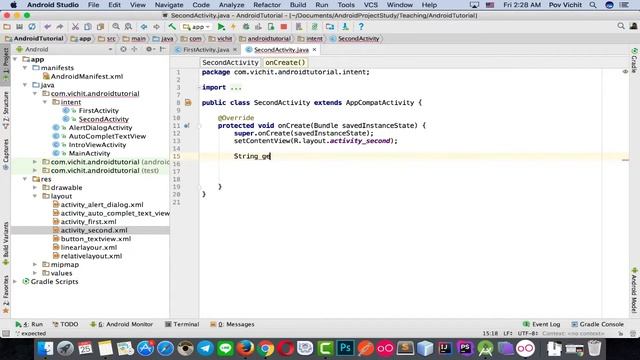The width and height of the screenshot is (640, 360).
Task: Click the Redo arrow icon
Action: (x=60, y=27)
